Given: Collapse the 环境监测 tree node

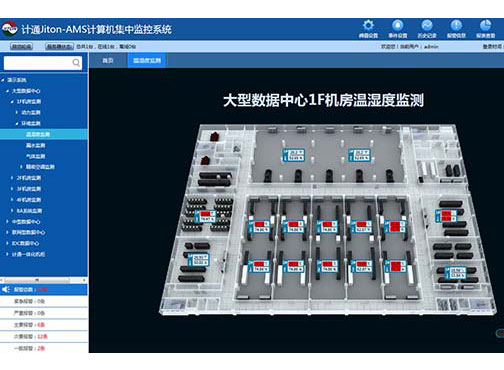Looking at the screenshot, I should coord(17,124).
